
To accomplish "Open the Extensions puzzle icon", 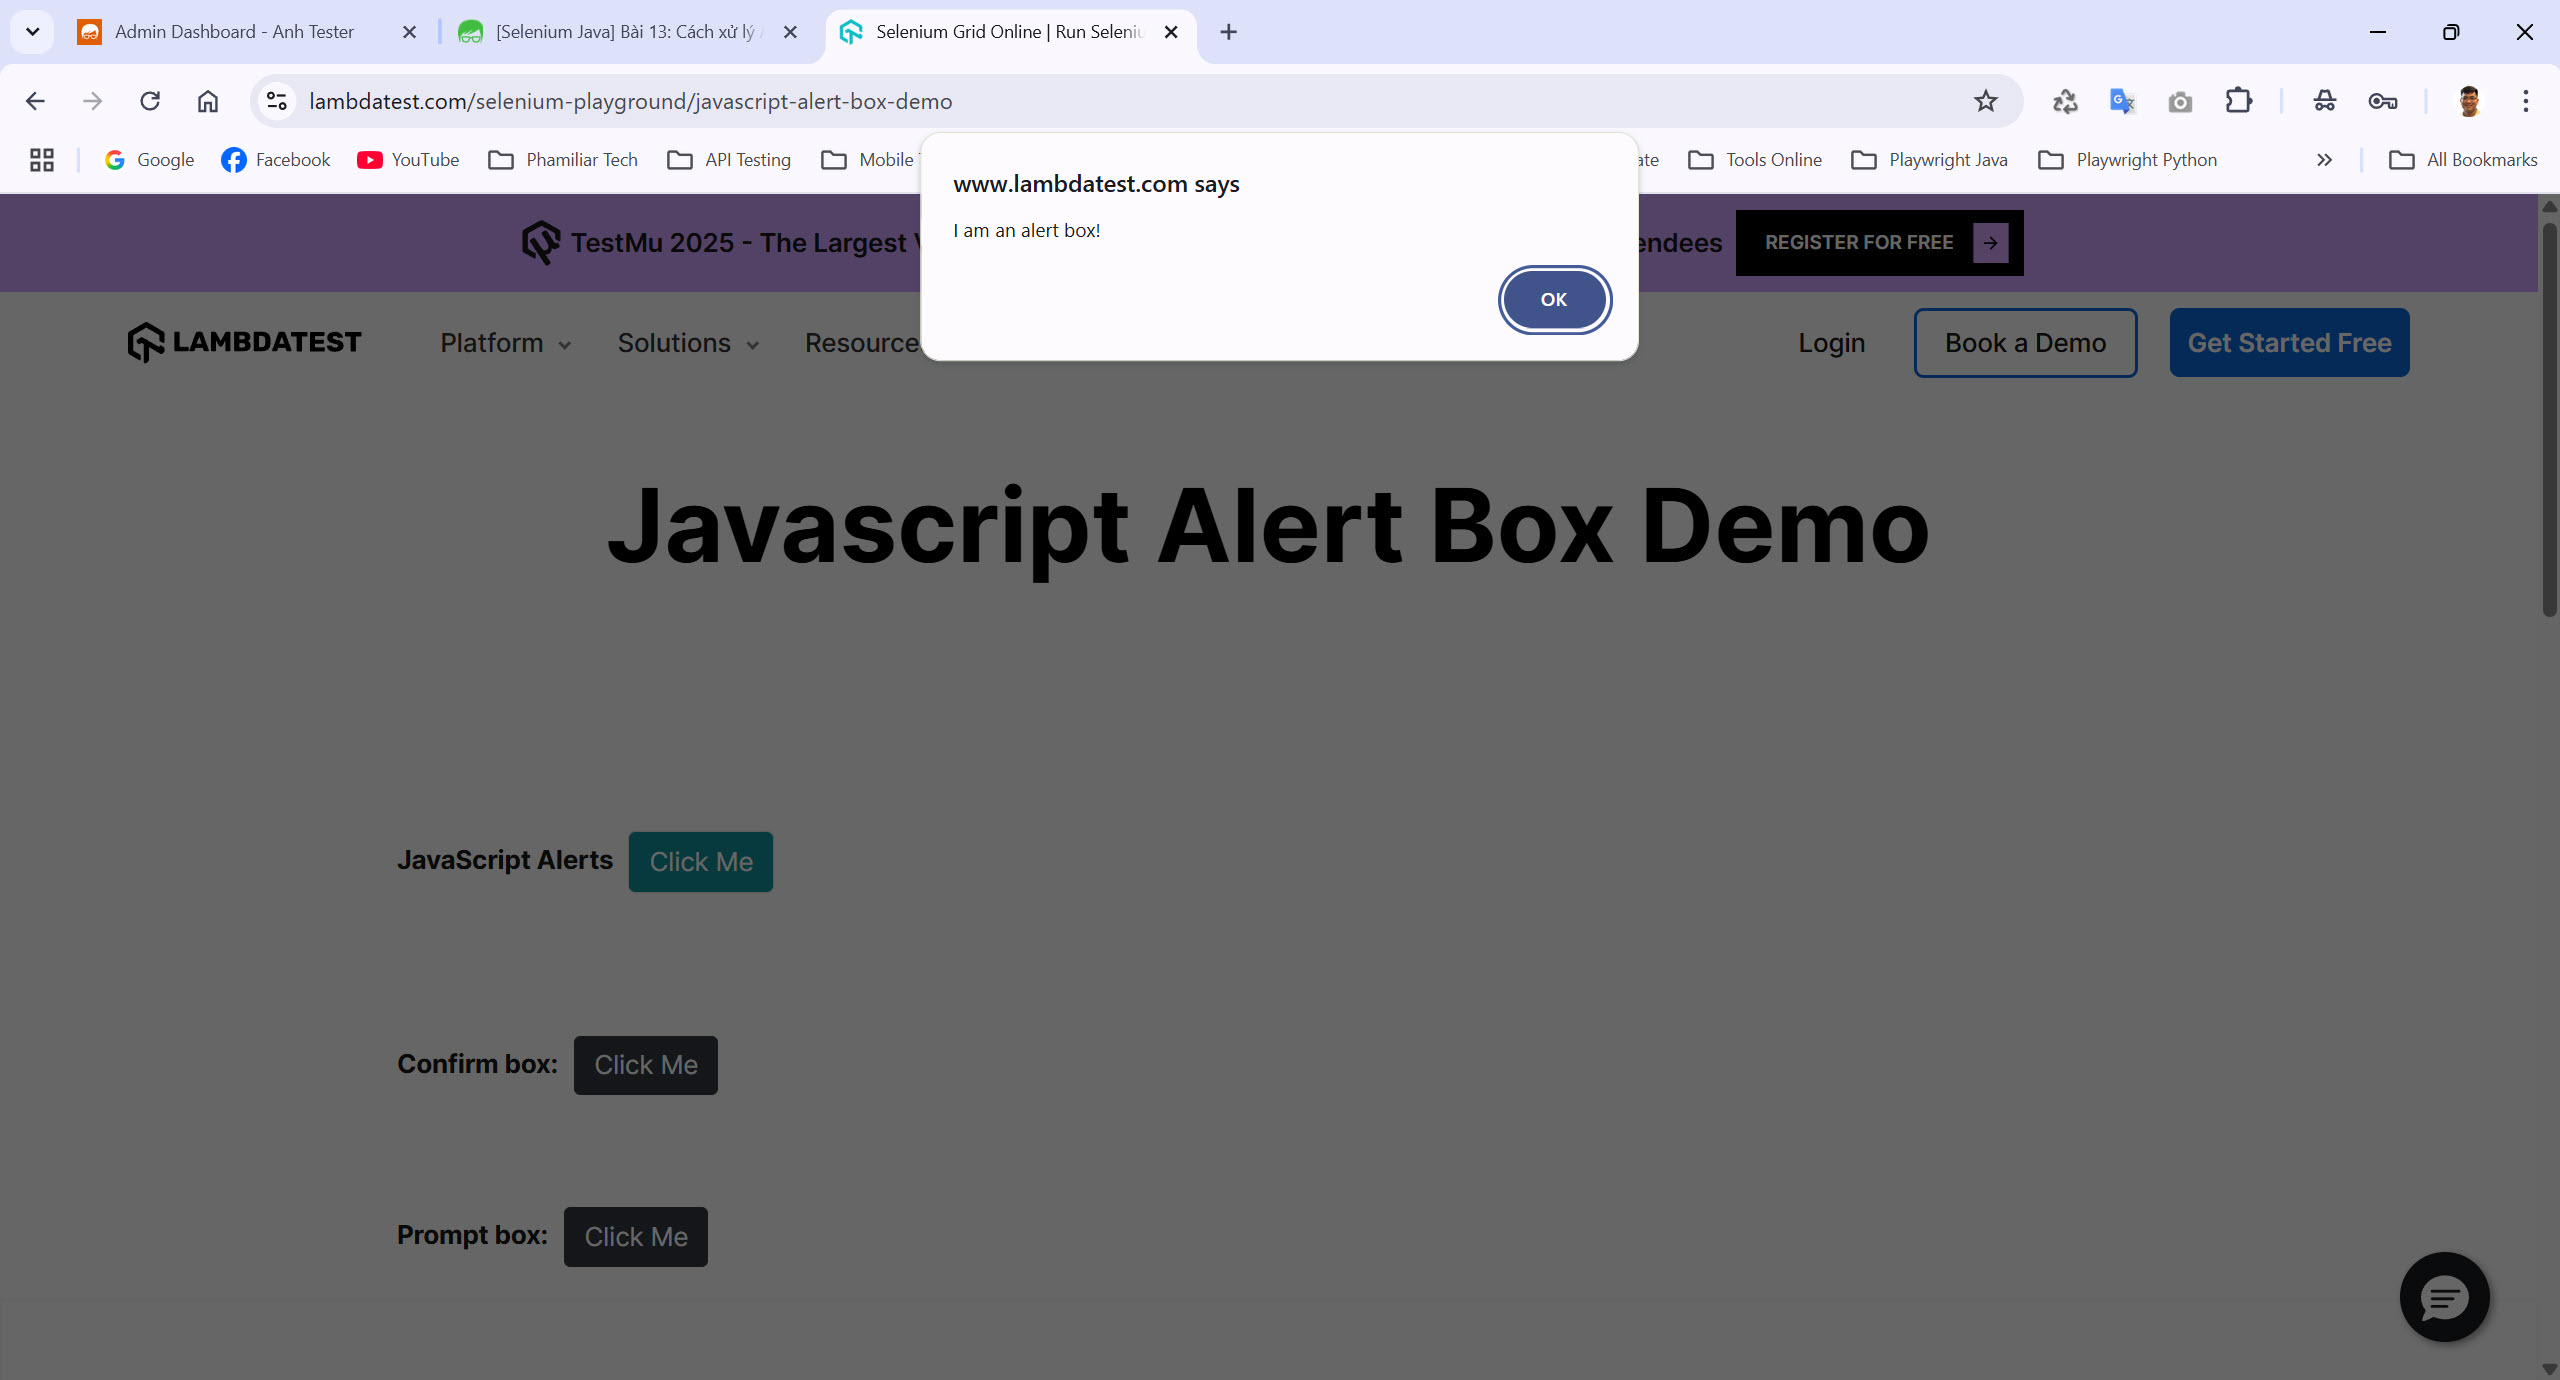I will click(x=2238, y=101).
